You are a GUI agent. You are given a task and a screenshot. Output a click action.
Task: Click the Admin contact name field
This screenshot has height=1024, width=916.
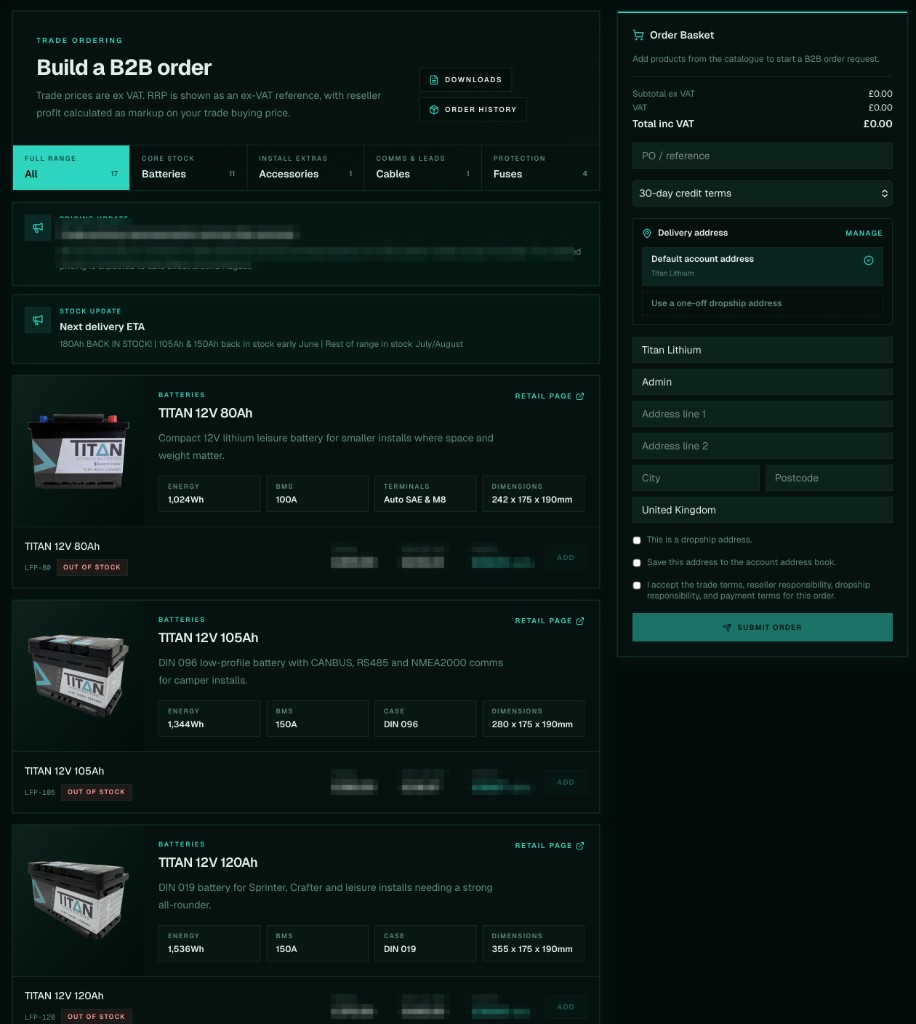pyautogui.click(x=762, y=382)
